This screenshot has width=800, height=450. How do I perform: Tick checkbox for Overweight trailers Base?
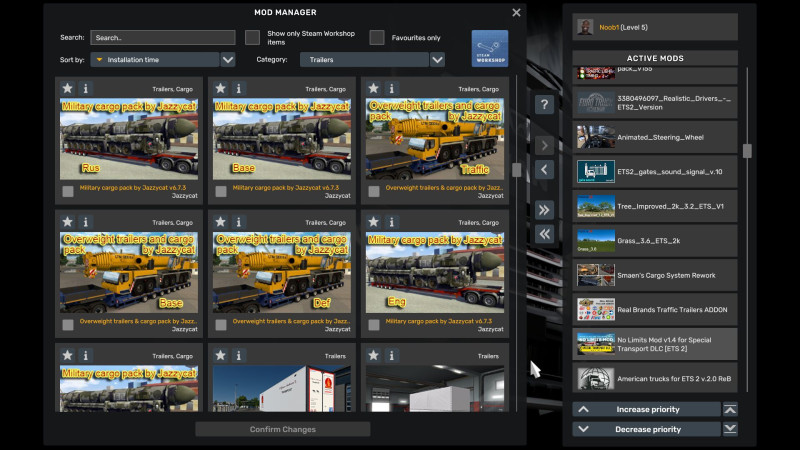(x=68, y=325)
